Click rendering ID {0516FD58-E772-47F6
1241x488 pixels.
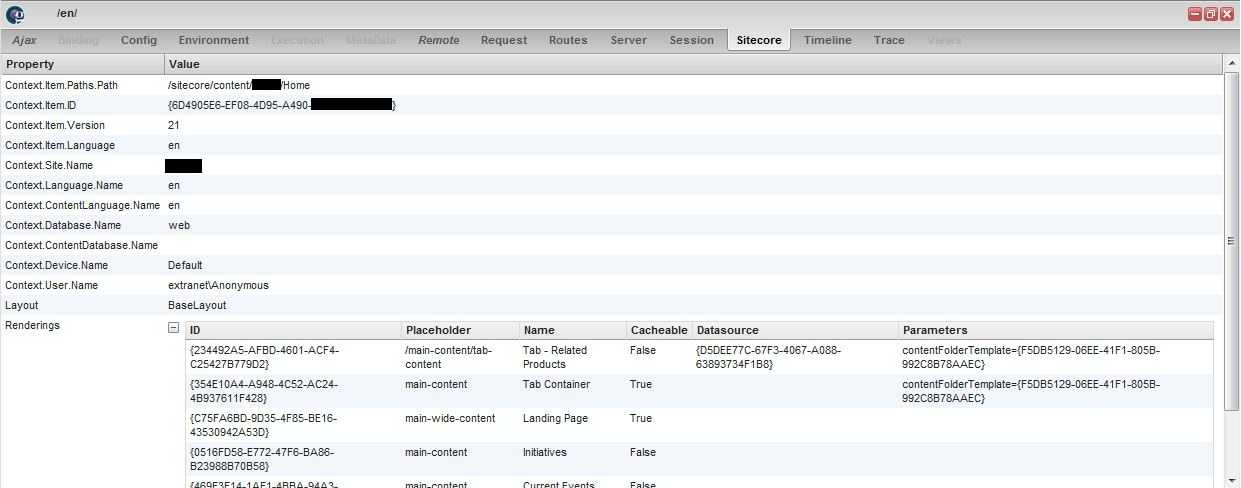coord(262,459)
